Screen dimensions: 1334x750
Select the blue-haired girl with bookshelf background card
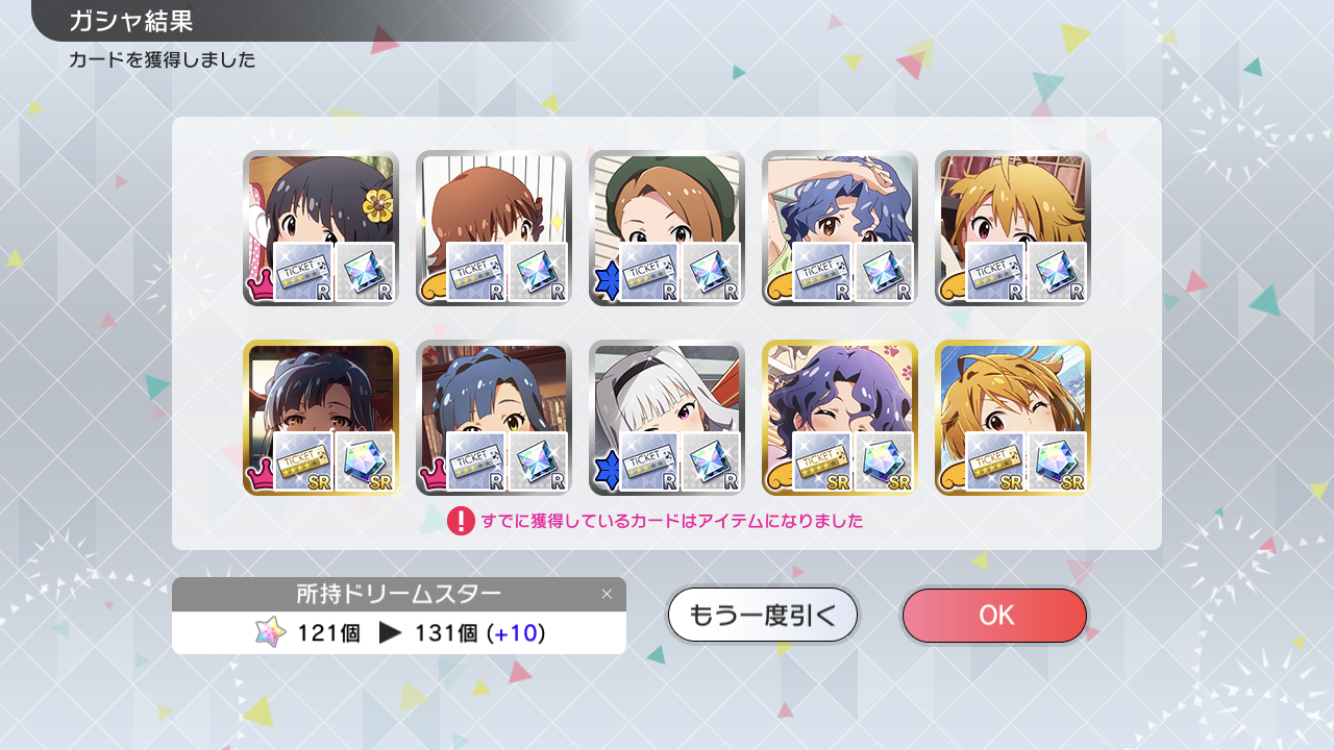[x=494, y=418]
